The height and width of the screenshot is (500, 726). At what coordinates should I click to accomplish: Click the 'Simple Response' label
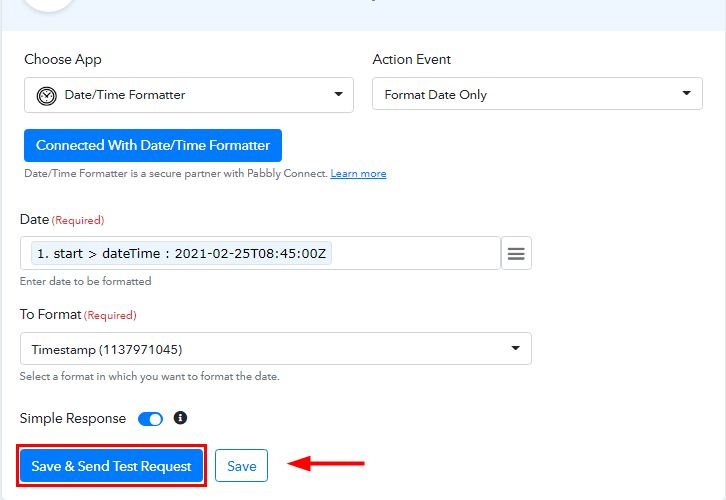73,419
